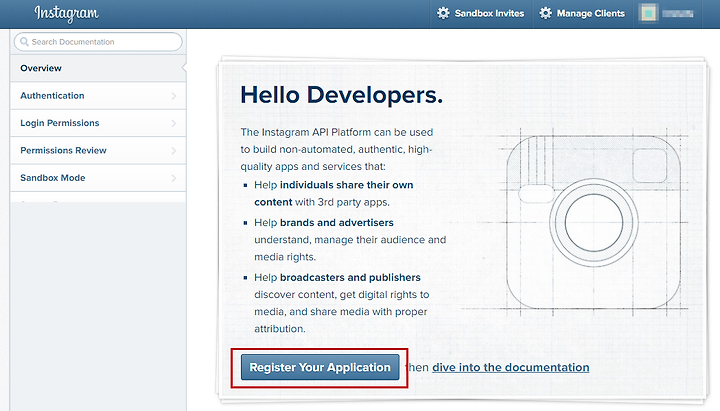Expand the Sandbox Mode chevron arrow
The height and width of the screenshot is (411, 720).
tap(174, 178)
